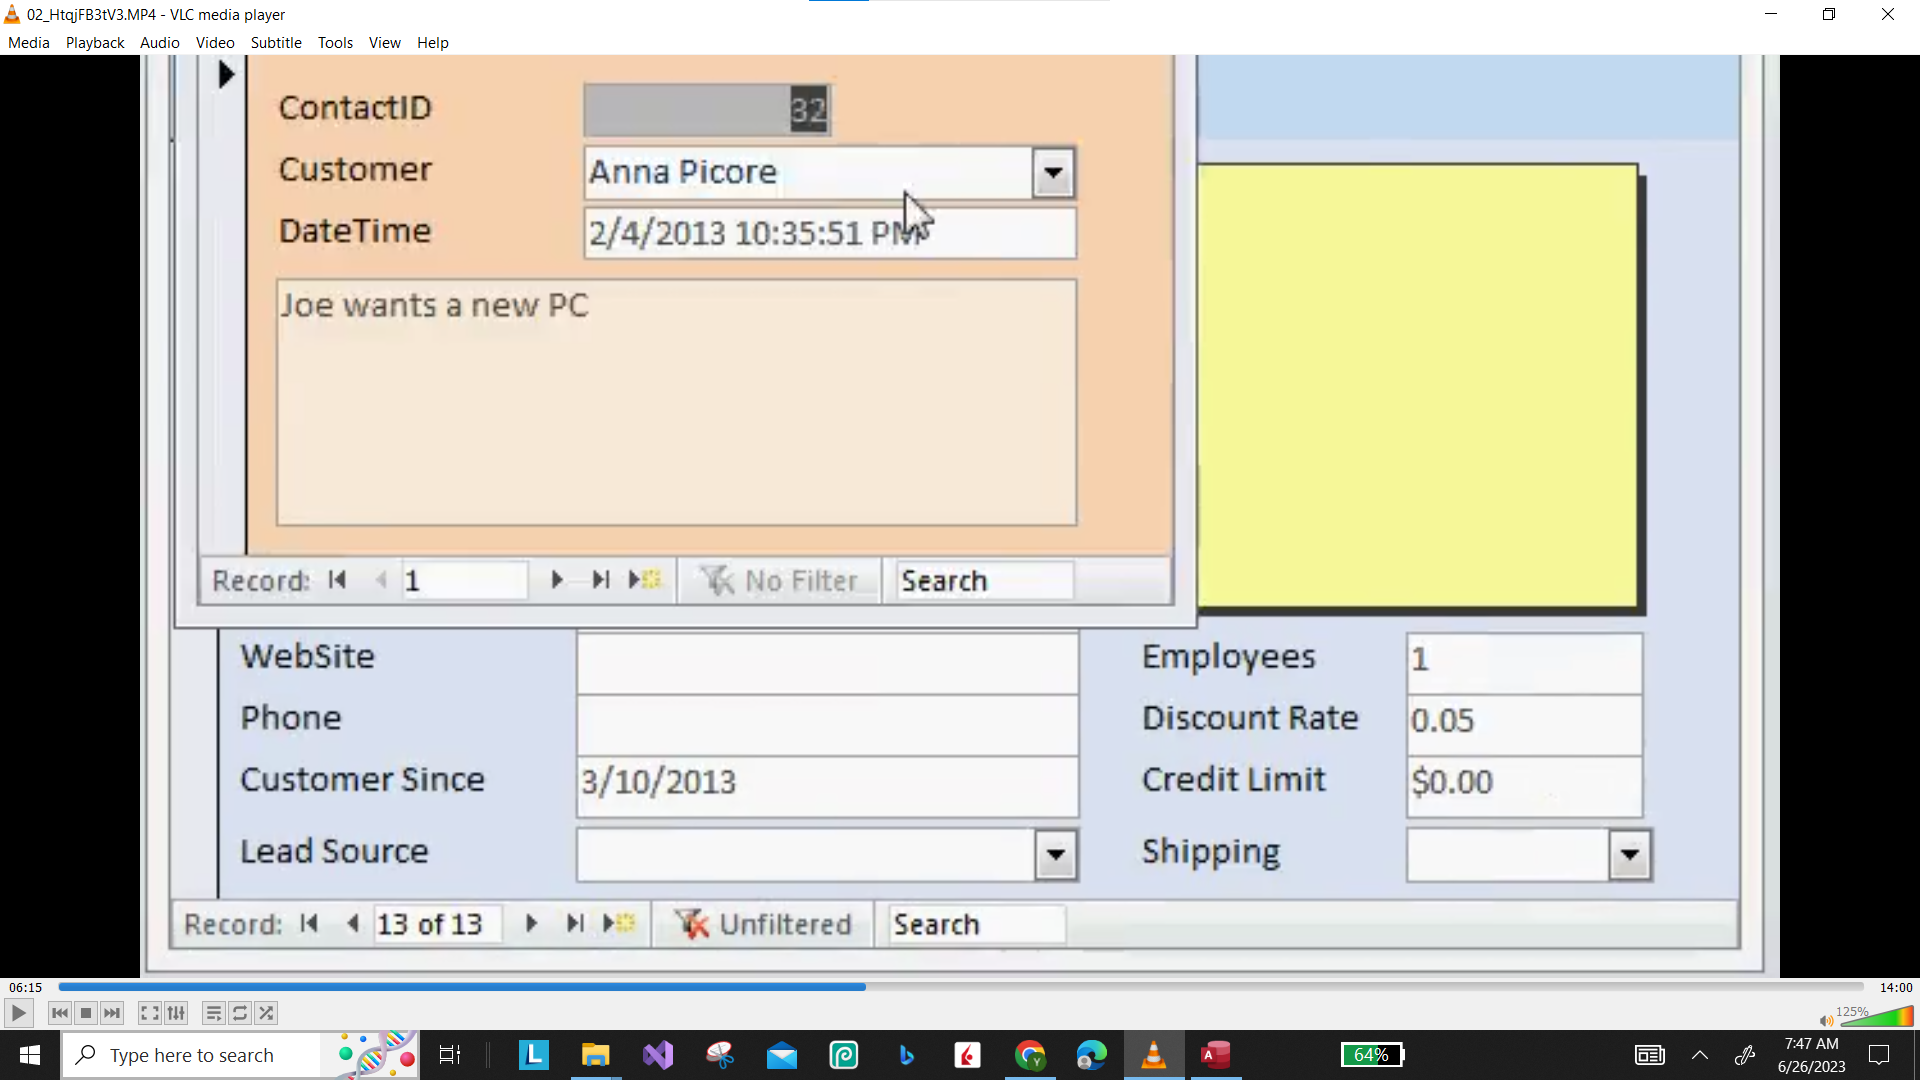
Task: Create a new blank contact record
Action: coord(645,580)
